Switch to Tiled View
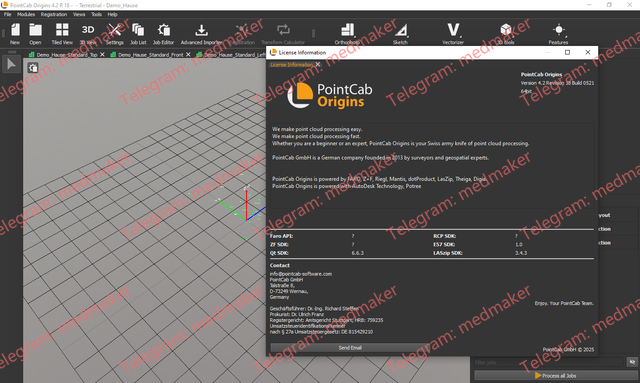640x383 pixels. point(62,33)
